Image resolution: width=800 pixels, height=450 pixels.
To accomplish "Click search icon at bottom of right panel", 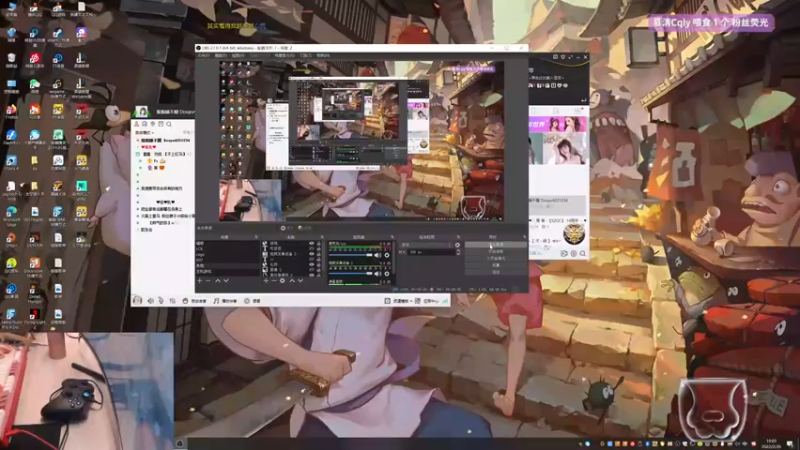I will 583,254.
